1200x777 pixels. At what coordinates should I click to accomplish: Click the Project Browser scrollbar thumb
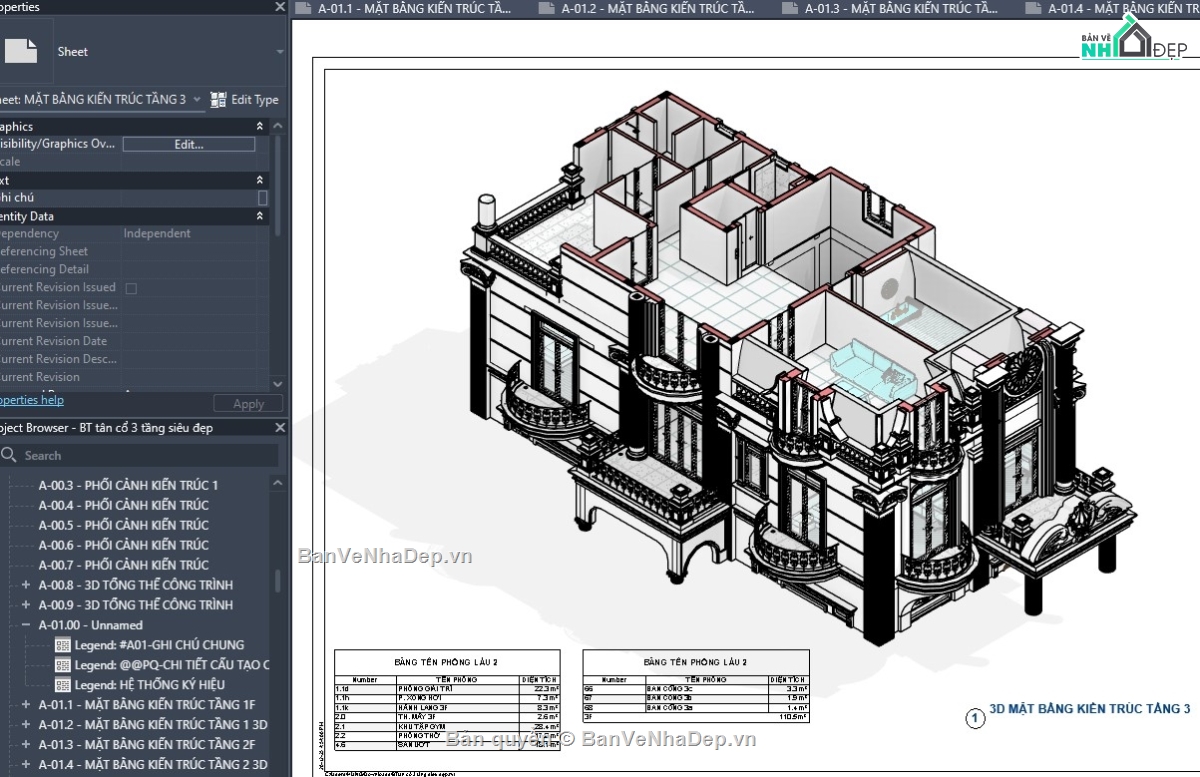coord(278,582)
